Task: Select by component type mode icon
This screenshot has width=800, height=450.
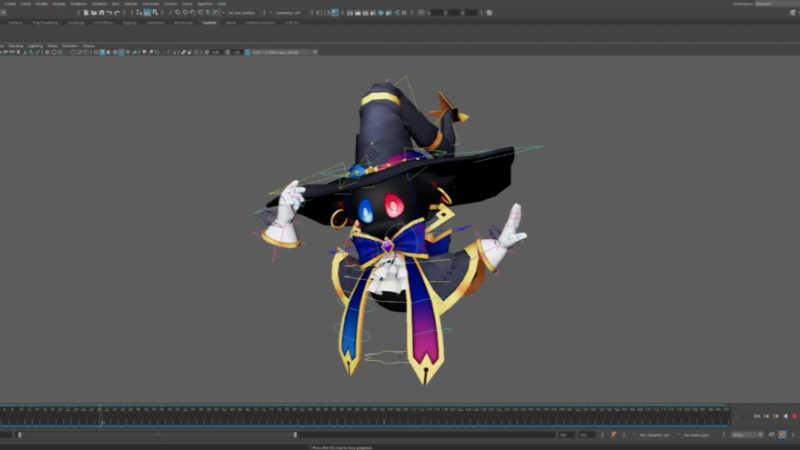Action: pos(155,13)
